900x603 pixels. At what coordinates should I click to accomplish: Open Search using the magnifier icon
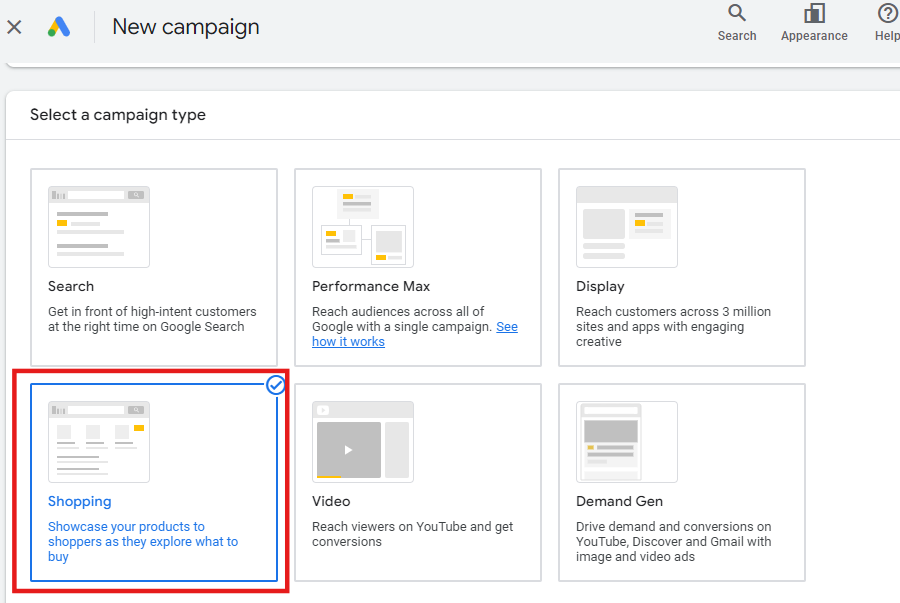[737, 13]
